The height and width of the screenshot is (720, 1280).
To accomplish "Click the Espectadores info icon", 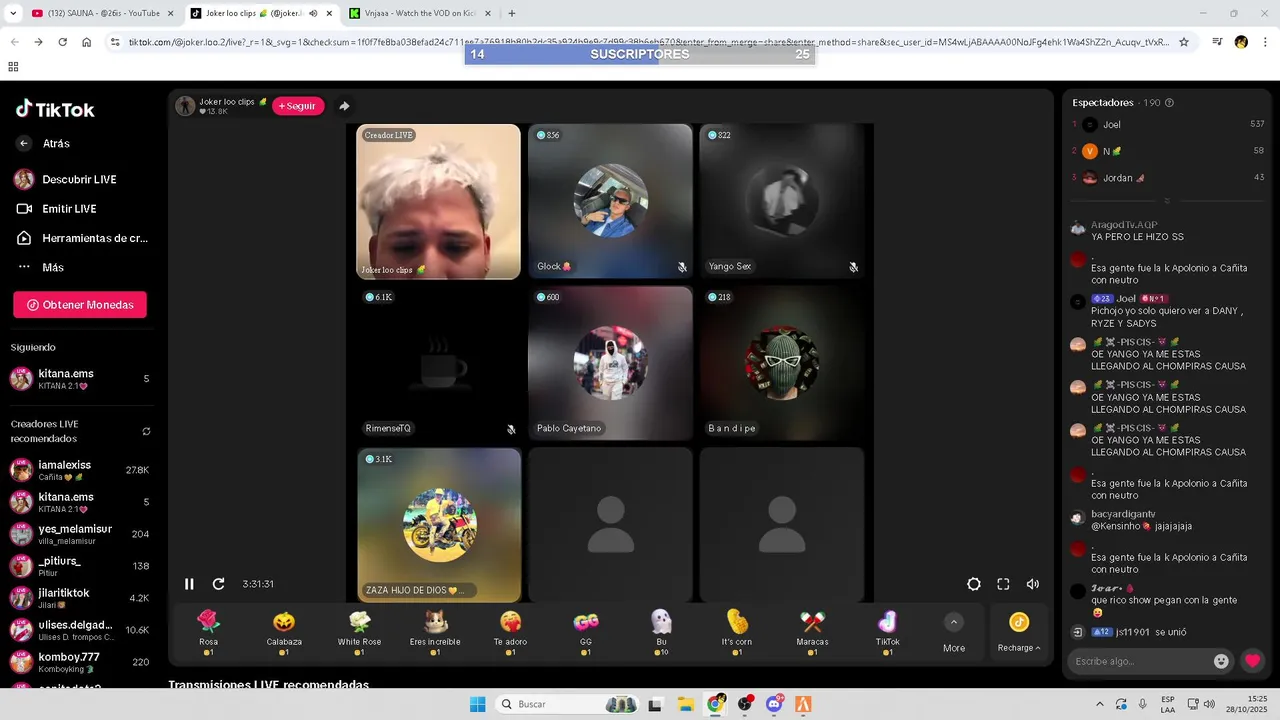I will (x=1169, y=103).
